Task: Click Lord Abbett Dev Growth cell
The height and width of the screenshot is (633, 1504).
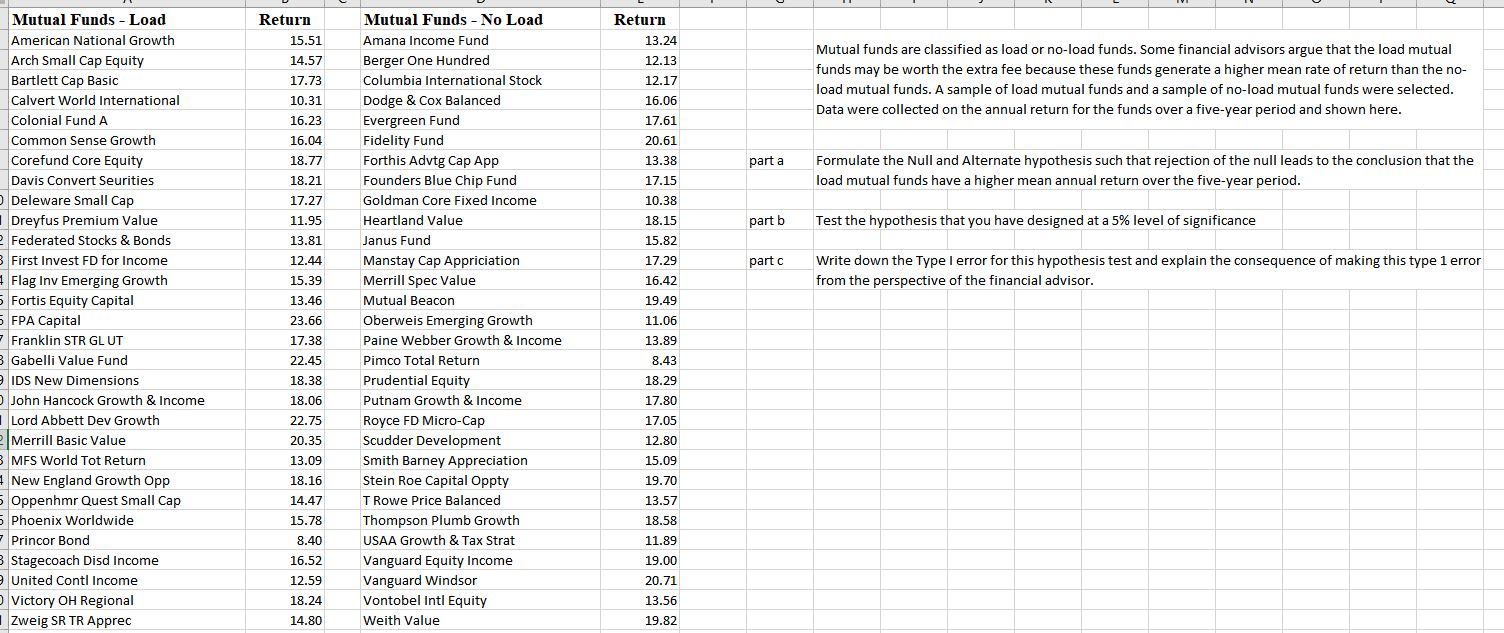Action: [x=125, y=420]
